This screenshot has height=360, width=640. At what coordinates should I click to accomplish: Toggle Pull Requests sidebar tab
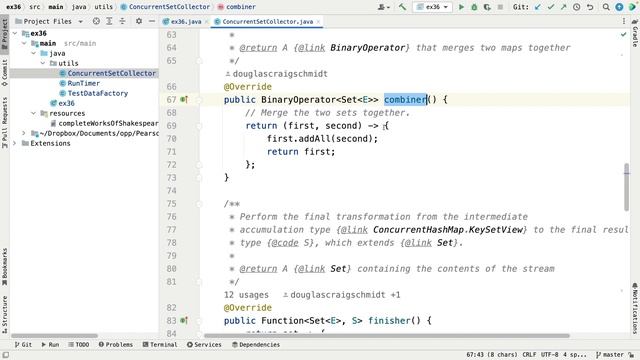point(4,122)
